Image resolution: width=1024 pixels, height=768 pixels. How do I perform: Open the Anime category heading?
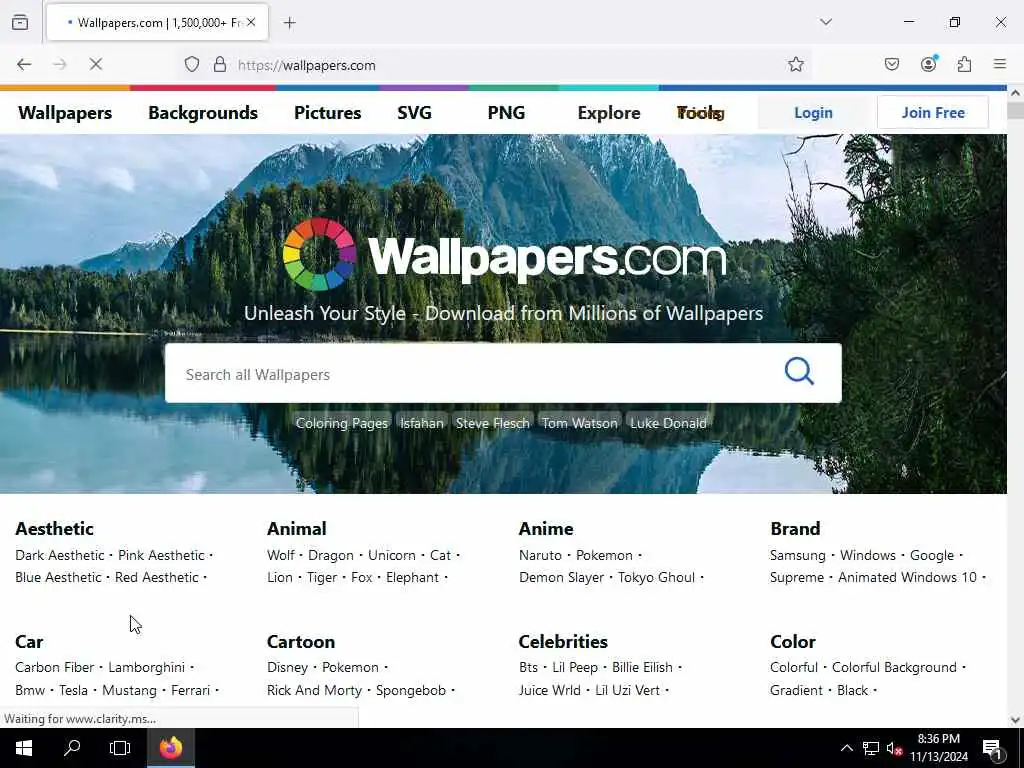point(546,528)
